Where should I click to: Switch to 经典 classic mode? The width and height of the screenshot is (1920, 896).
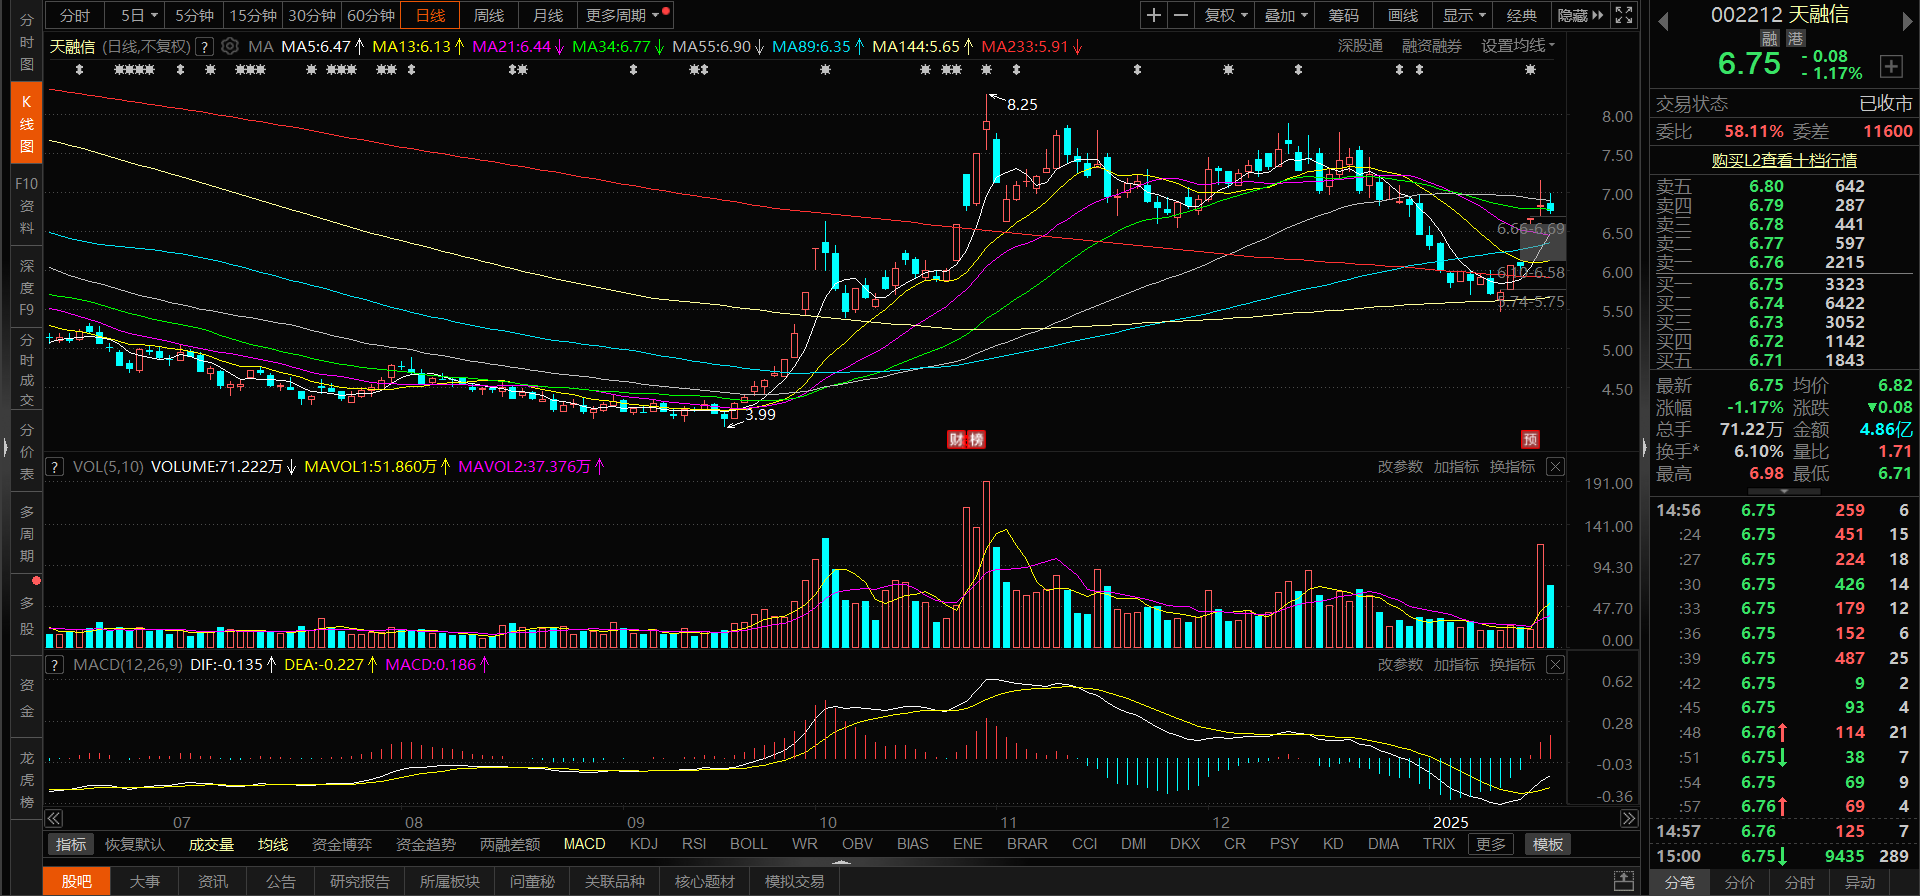pyautogui.click(x=1522, y=15)
